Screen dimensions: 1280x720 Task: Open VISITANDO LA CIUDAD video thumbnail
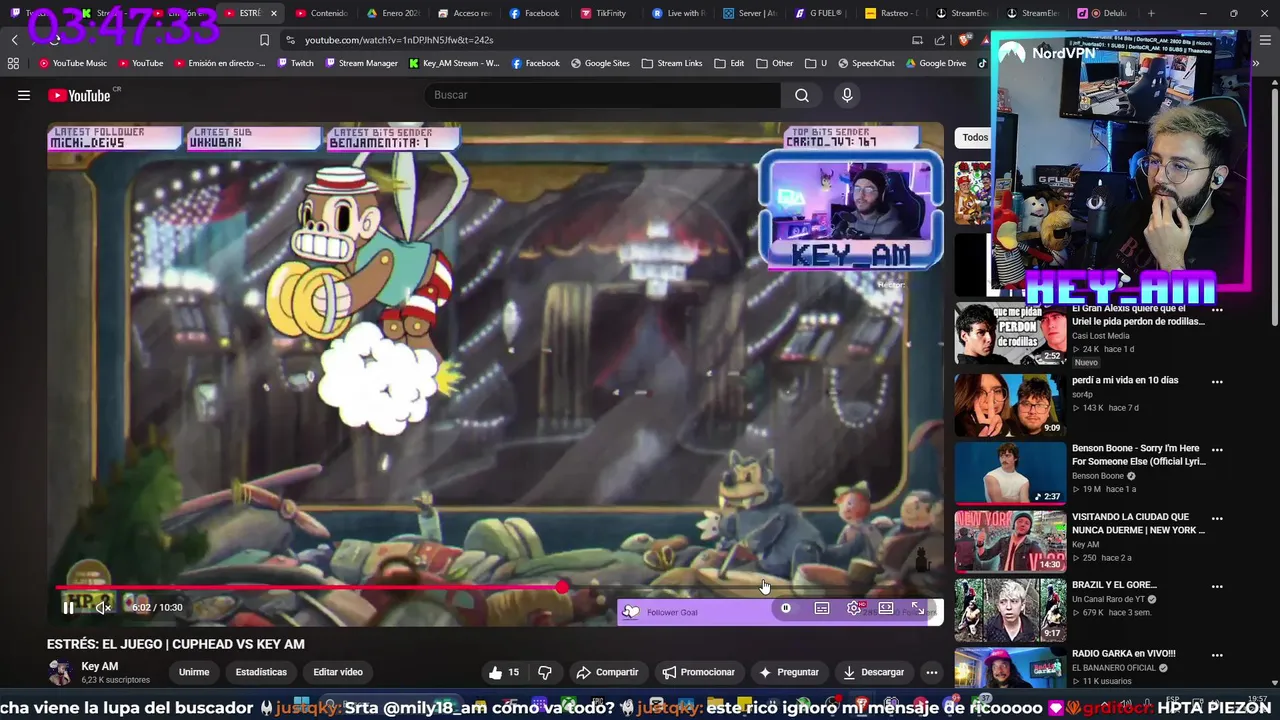[x=1010, y=541]
